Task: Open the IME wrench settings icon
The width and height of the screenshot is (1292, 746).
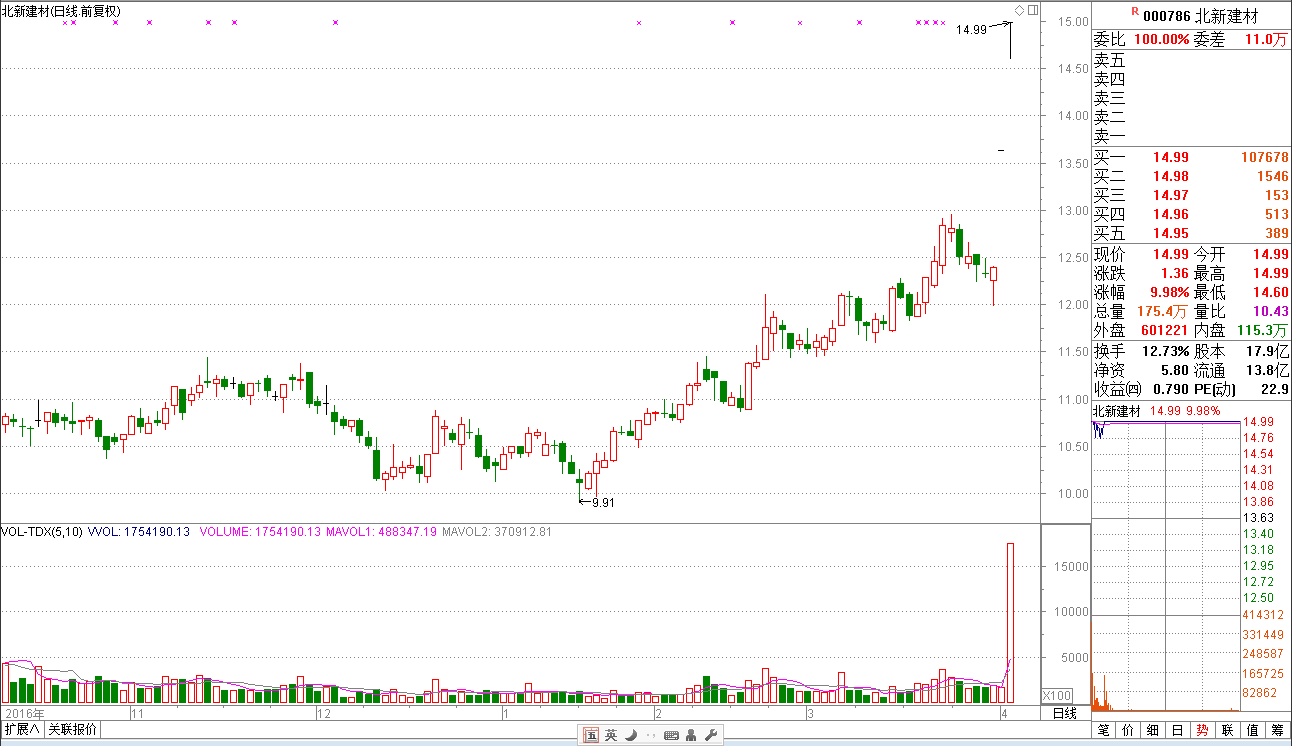Action: pyautogui.click(x=711, y=736)
